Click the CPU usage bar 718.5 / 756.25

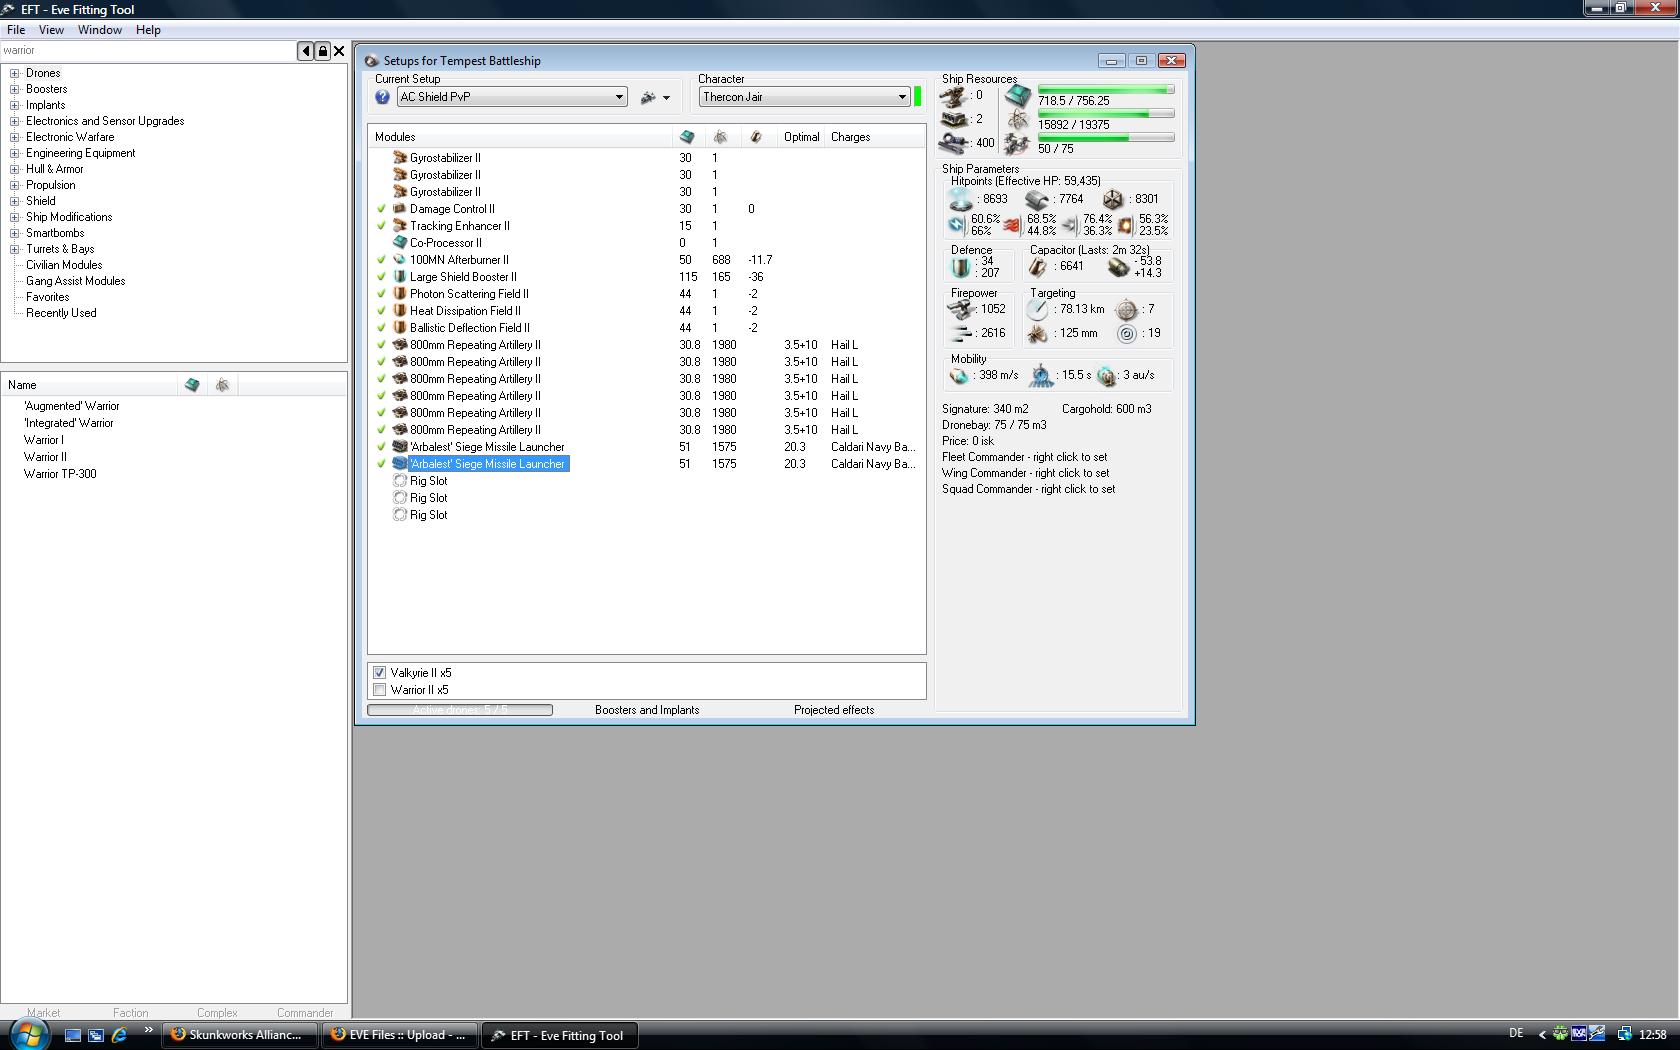[1106, 90]
